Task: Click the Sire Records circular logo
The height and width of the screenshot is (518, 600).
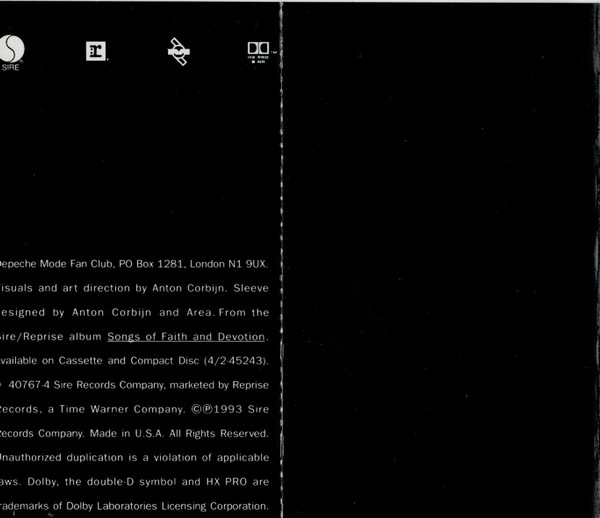Action: coord(12,50)
